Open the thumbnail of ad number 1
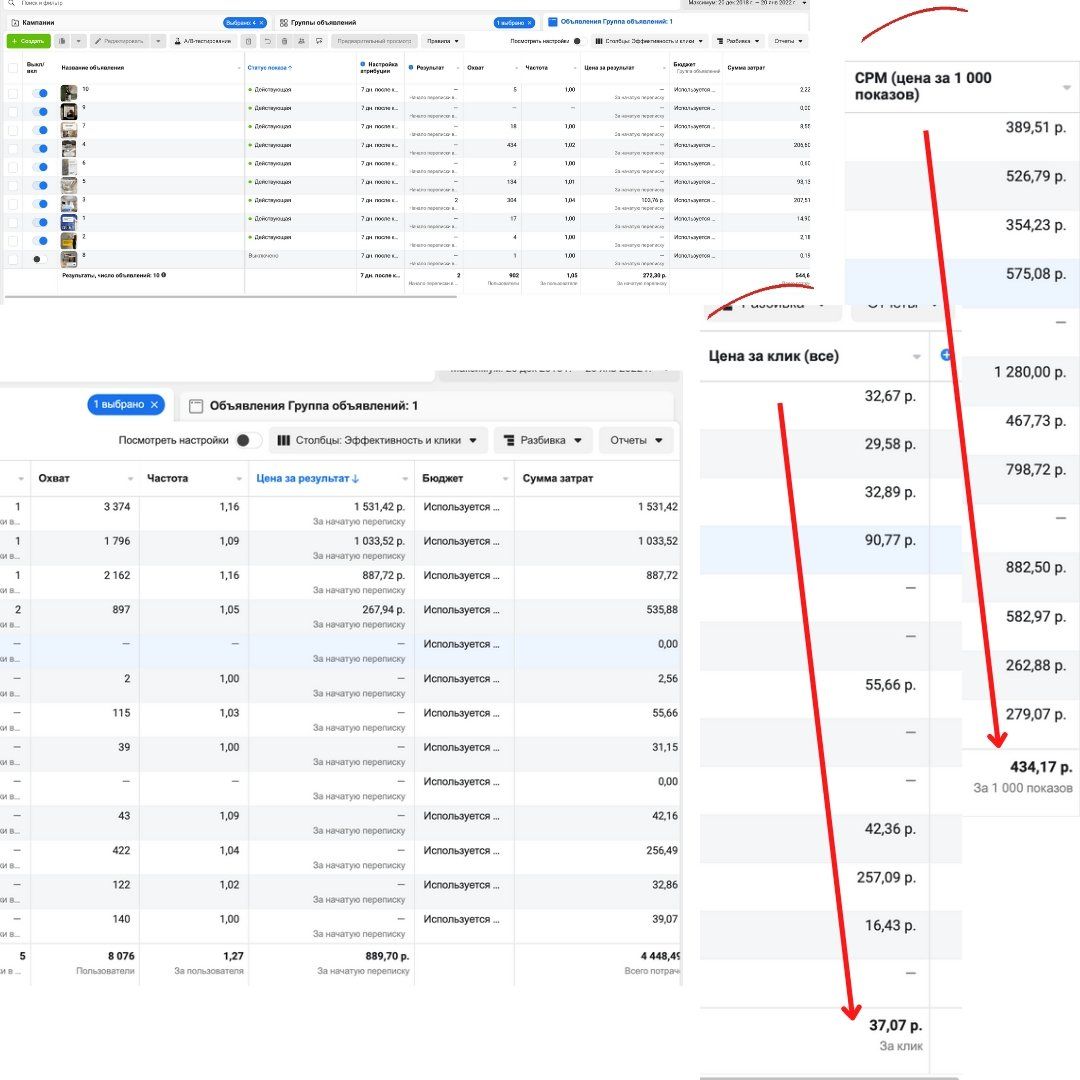The image size is (1080, 1080). pyautogui.click(x=68, y=222)
